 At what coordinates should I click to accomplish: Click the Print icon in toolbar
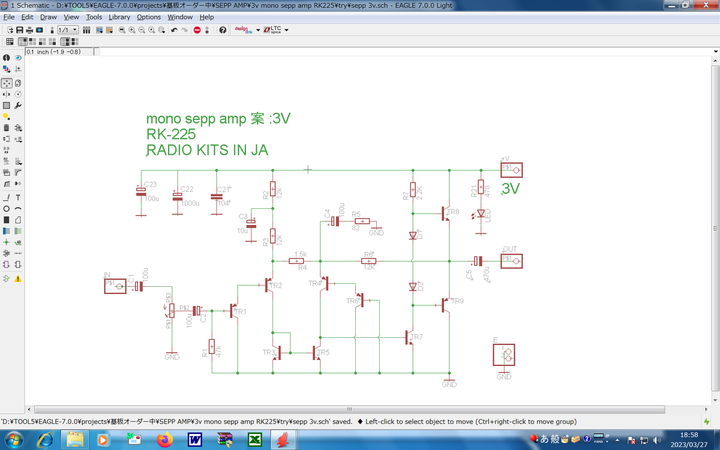pyautogui.click(x=29, y=30)
